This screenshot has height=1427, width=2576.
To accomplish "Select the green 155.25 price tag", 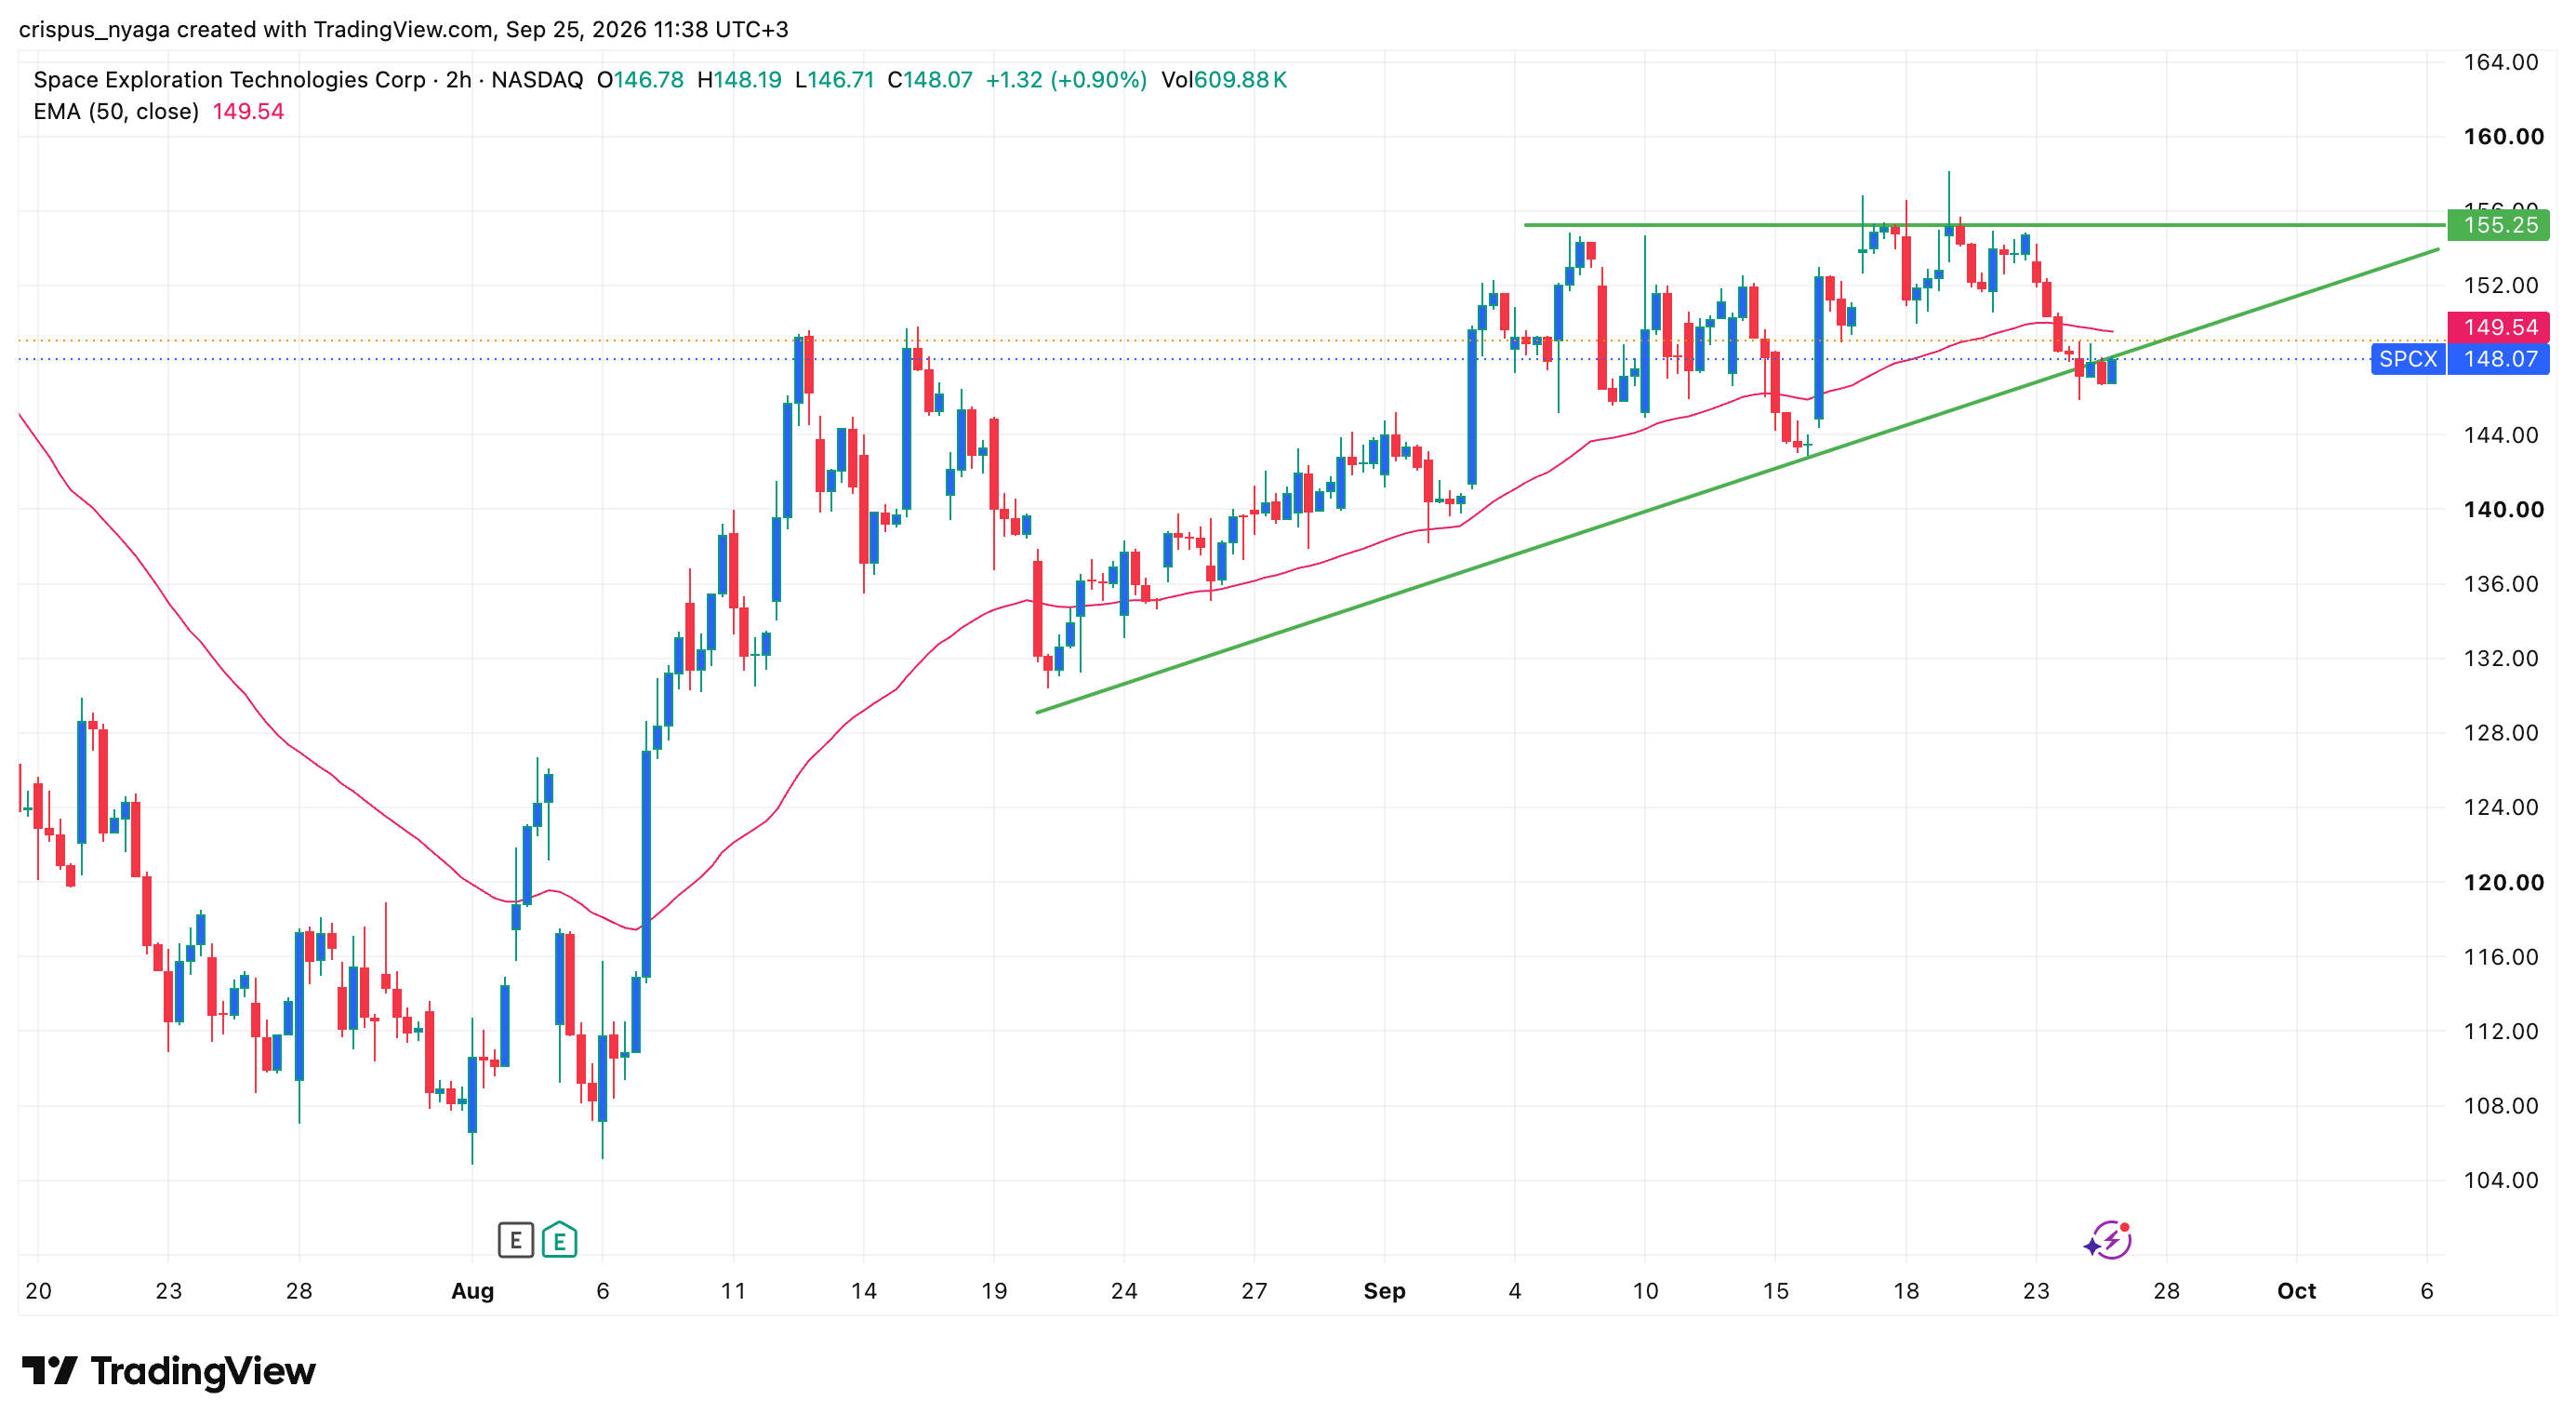I will tap(2498, 225).
